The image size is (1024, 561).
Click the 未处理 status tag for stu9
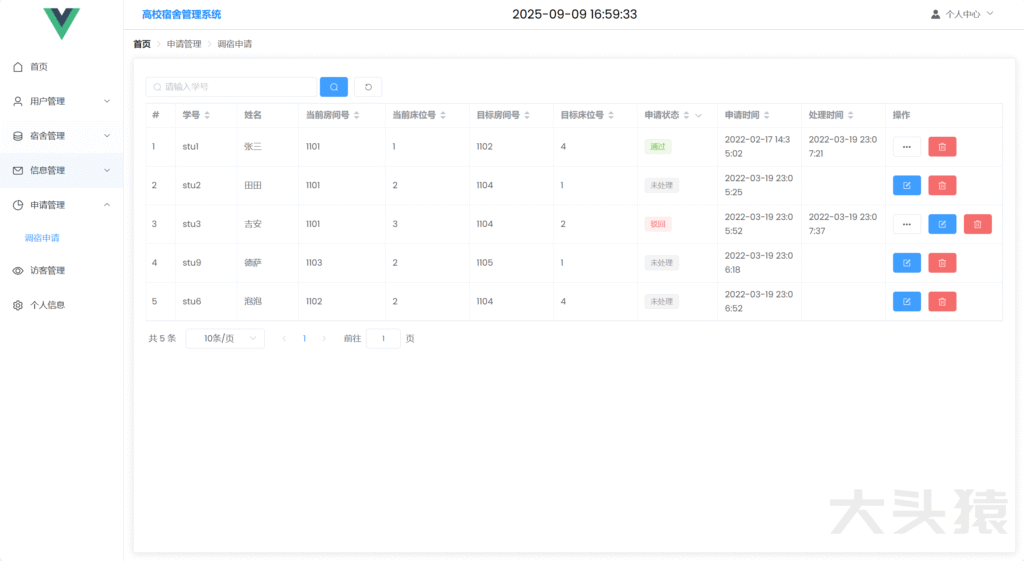pyautogui.click(x=662, y=263)
